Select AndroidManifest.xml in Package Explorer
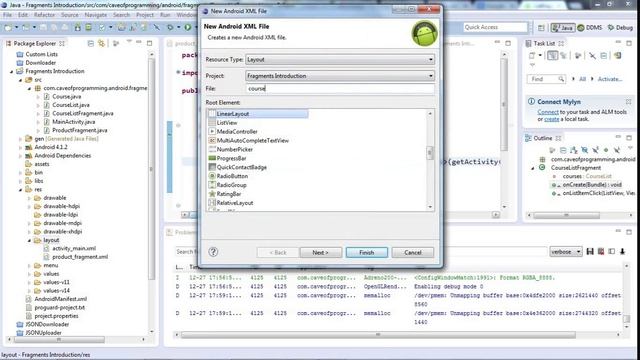 pyautogui.click(x=60, y=299)
